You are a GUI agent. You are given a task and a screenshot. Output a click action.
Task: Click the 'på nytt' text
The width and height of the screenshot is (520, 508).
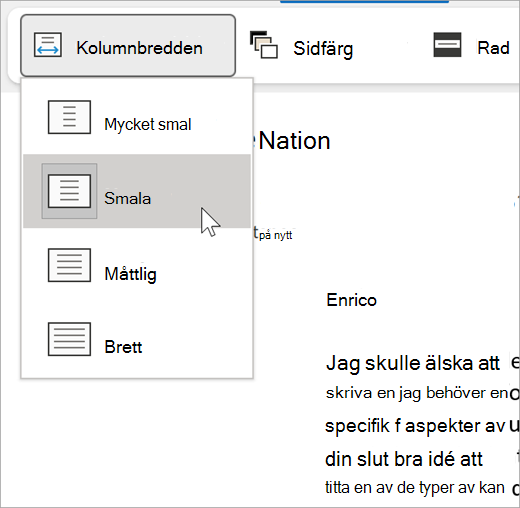coord(276,235)
